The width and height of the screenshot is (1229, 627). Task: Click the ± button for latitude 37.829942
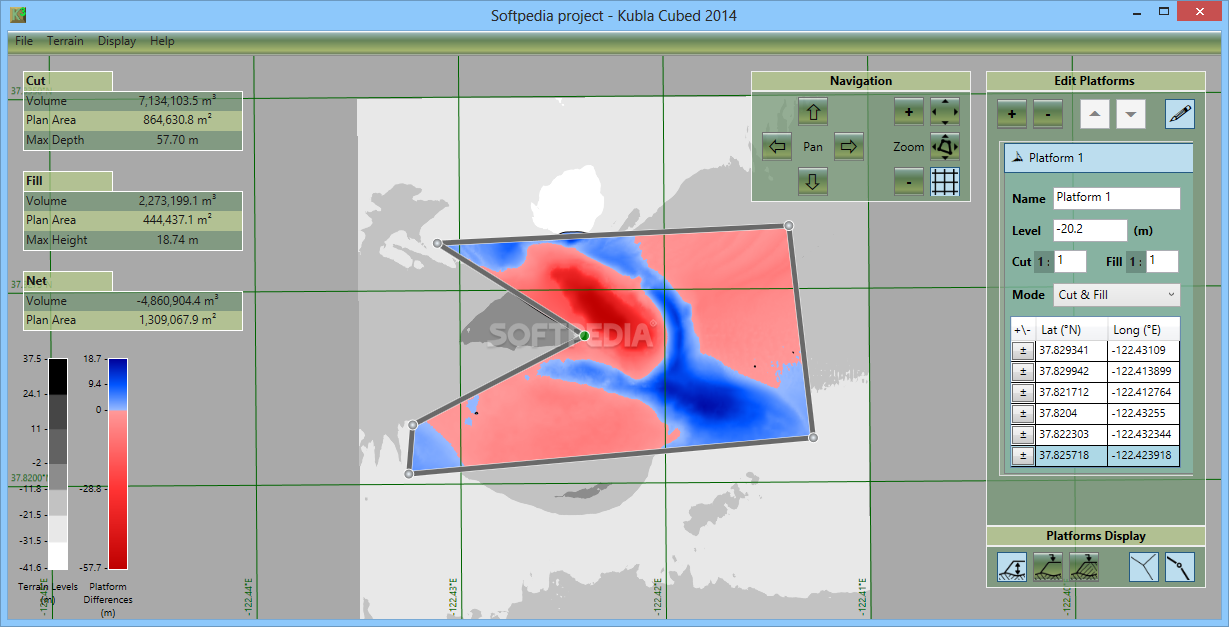coord(1023,371)
